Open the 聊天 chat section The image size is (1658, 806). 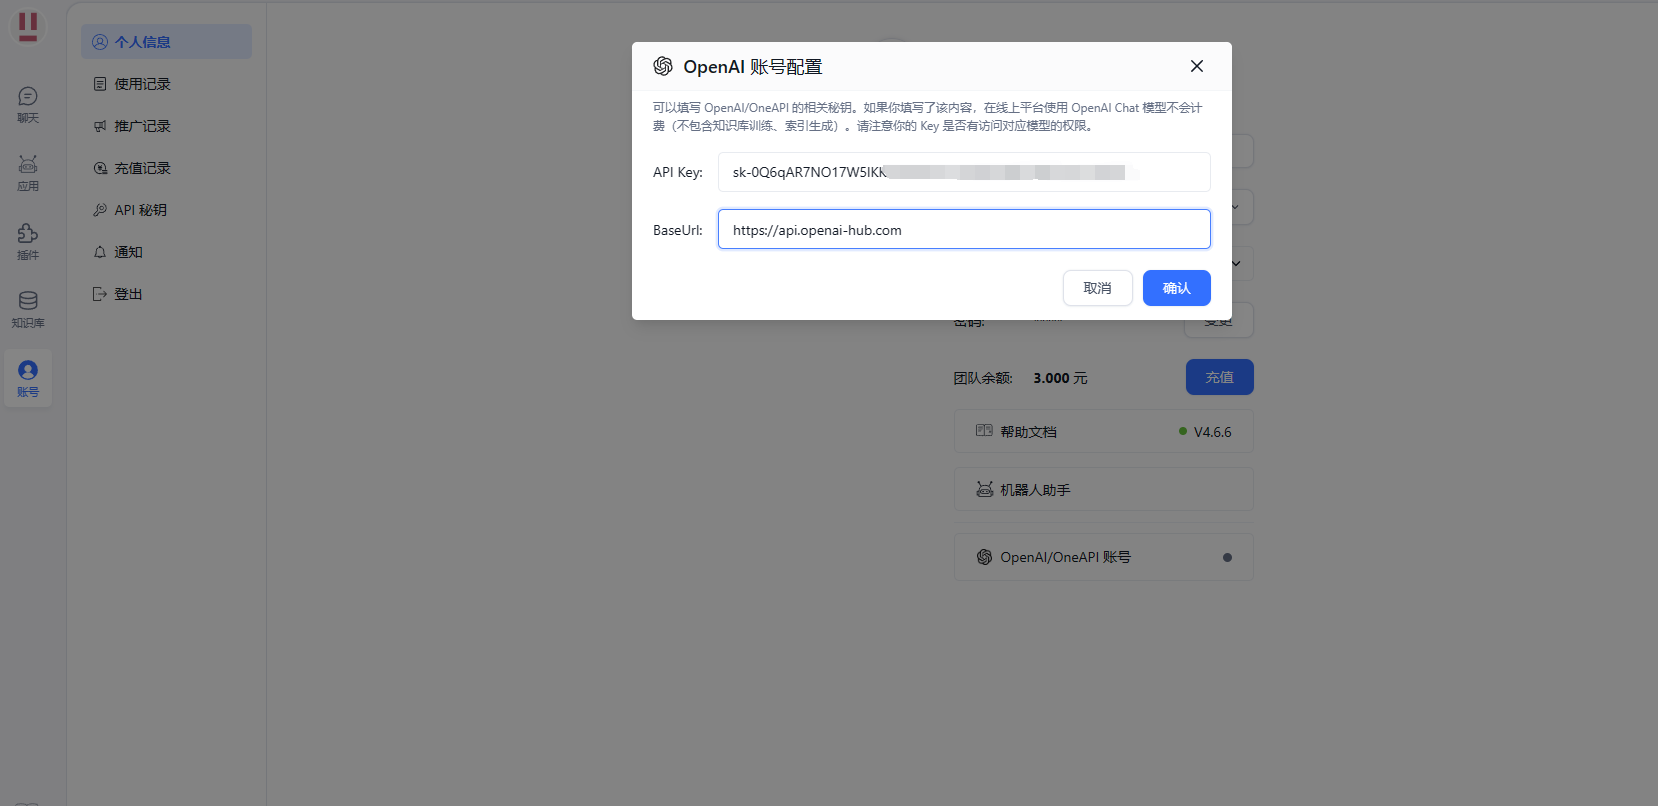coord(28,105)
